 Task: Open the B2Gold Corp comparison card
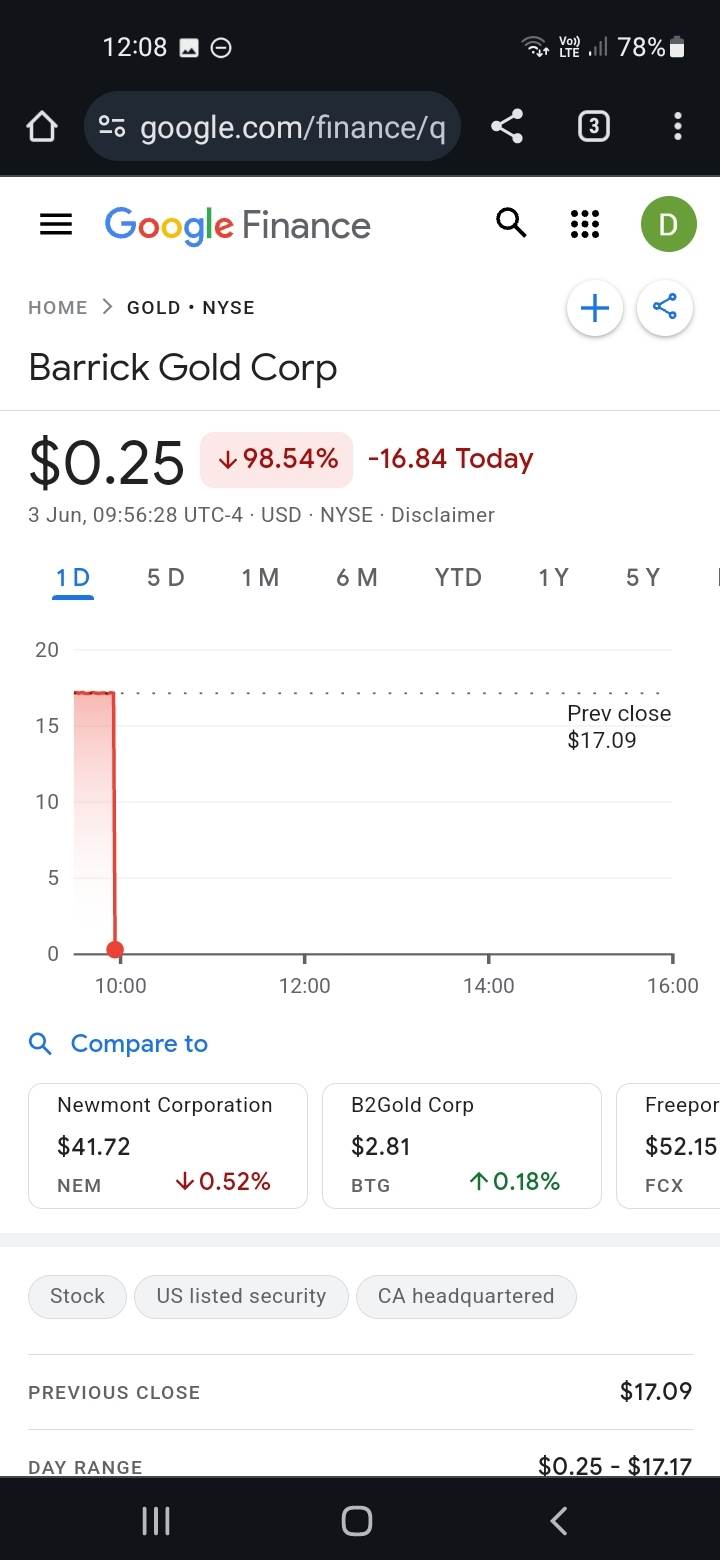tap(462, 1146)
